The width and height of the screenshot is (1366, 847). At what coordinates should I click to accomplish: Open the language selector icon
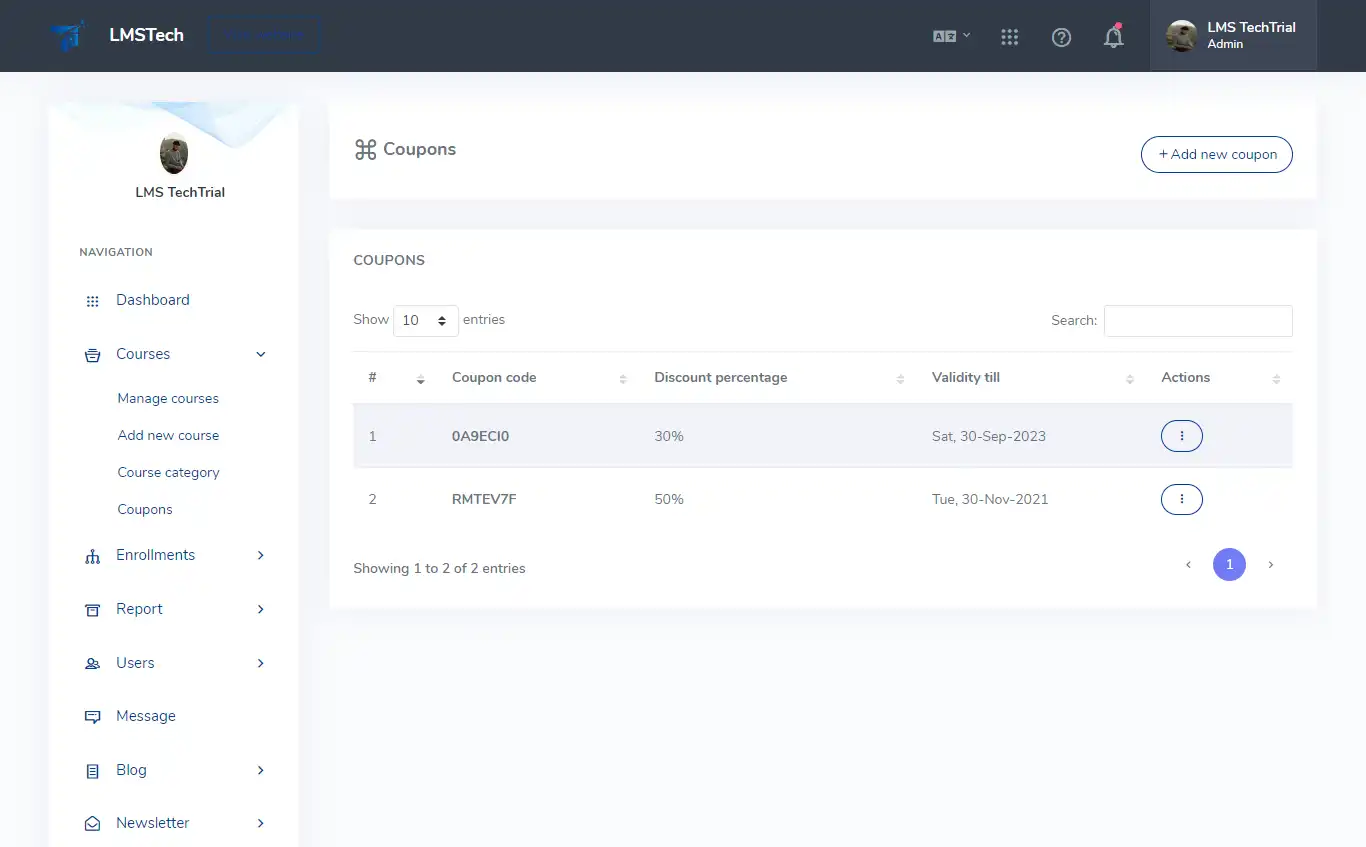[x=948, y=35]
